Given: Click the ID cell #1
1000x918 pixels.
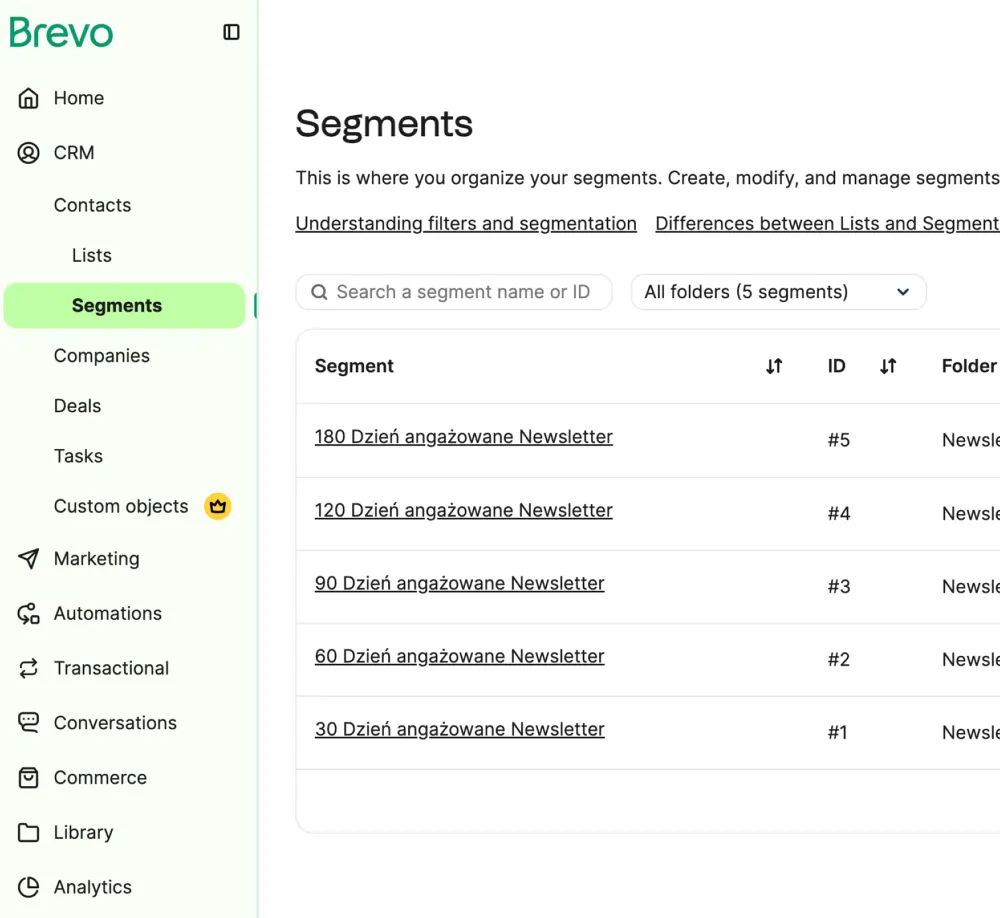Looking at the screenshot, I should coord(837,732).
